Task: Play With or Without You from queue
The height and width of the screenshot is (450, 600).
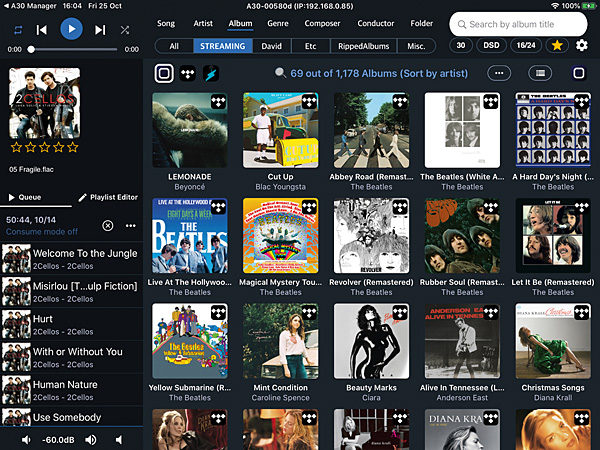Action: coord(72,357)
